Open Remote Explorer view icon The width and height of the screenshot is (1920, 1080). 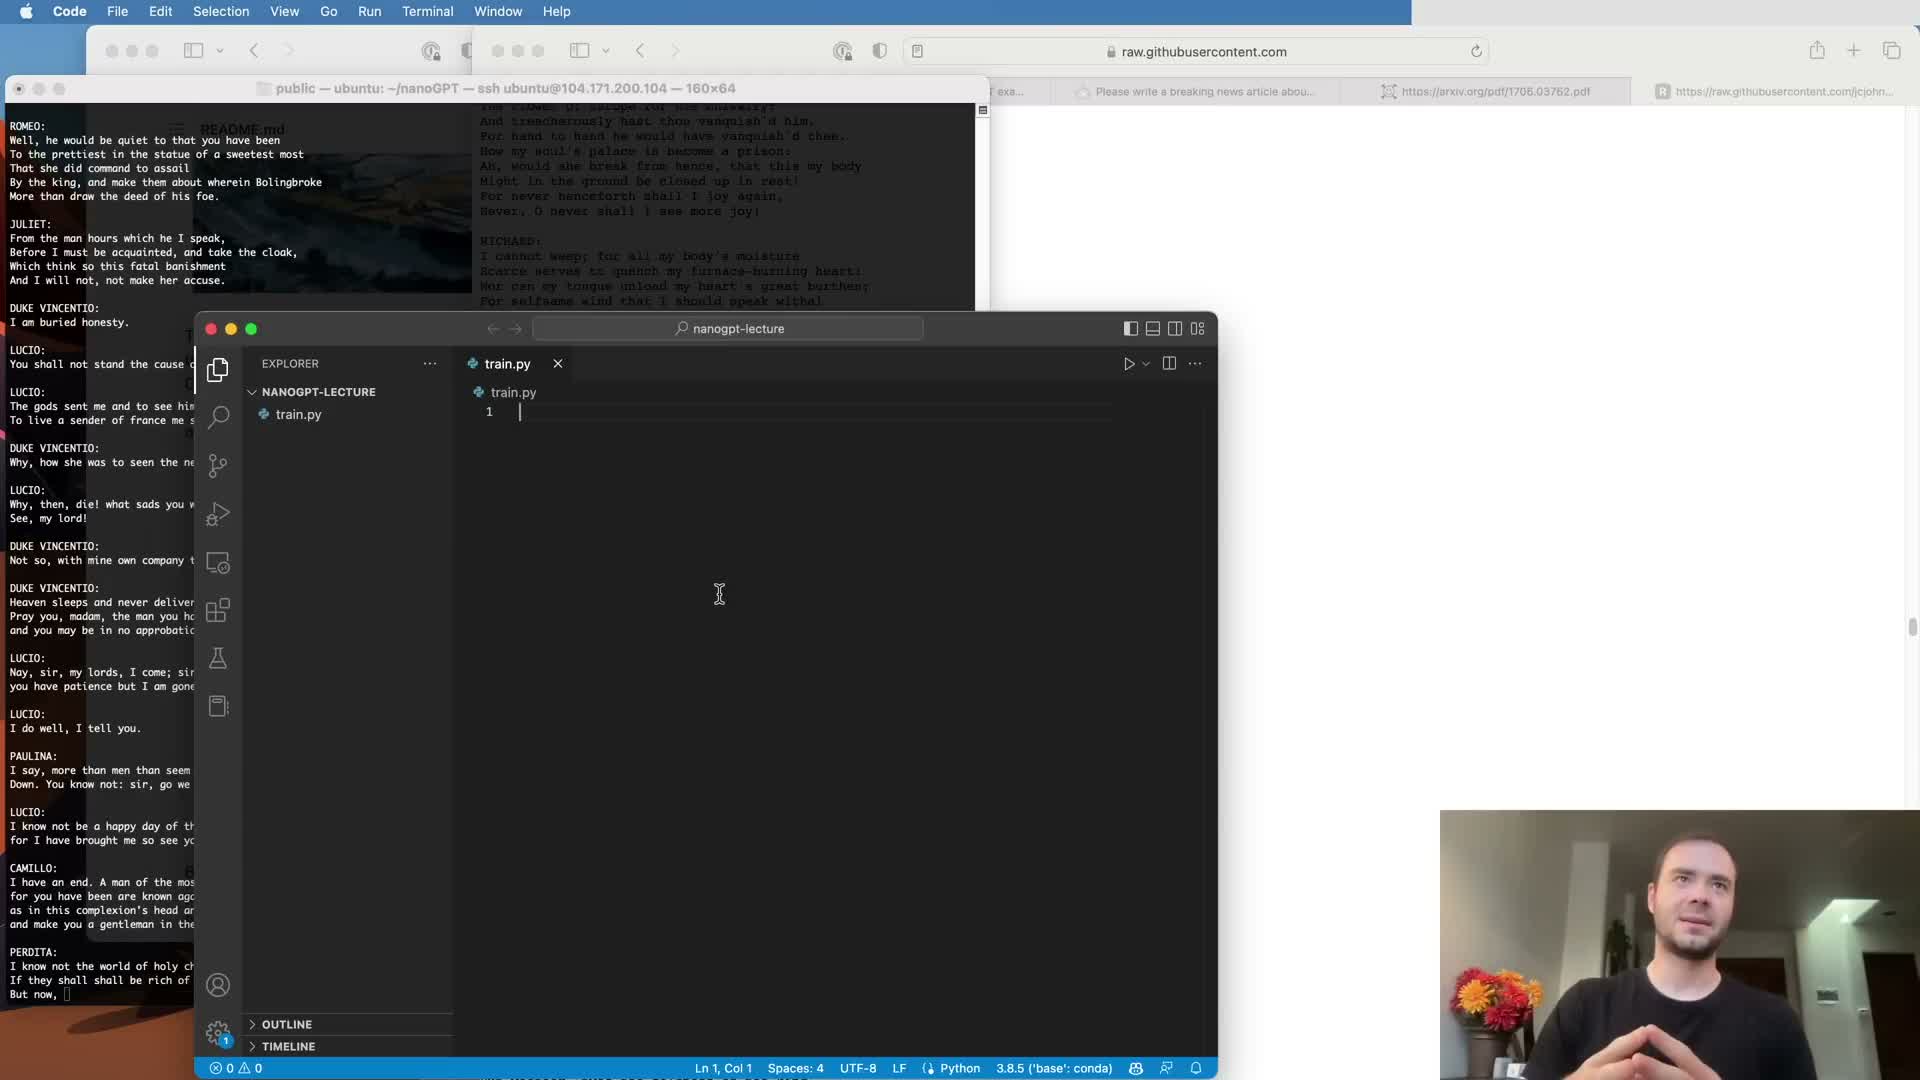point(218,563)
